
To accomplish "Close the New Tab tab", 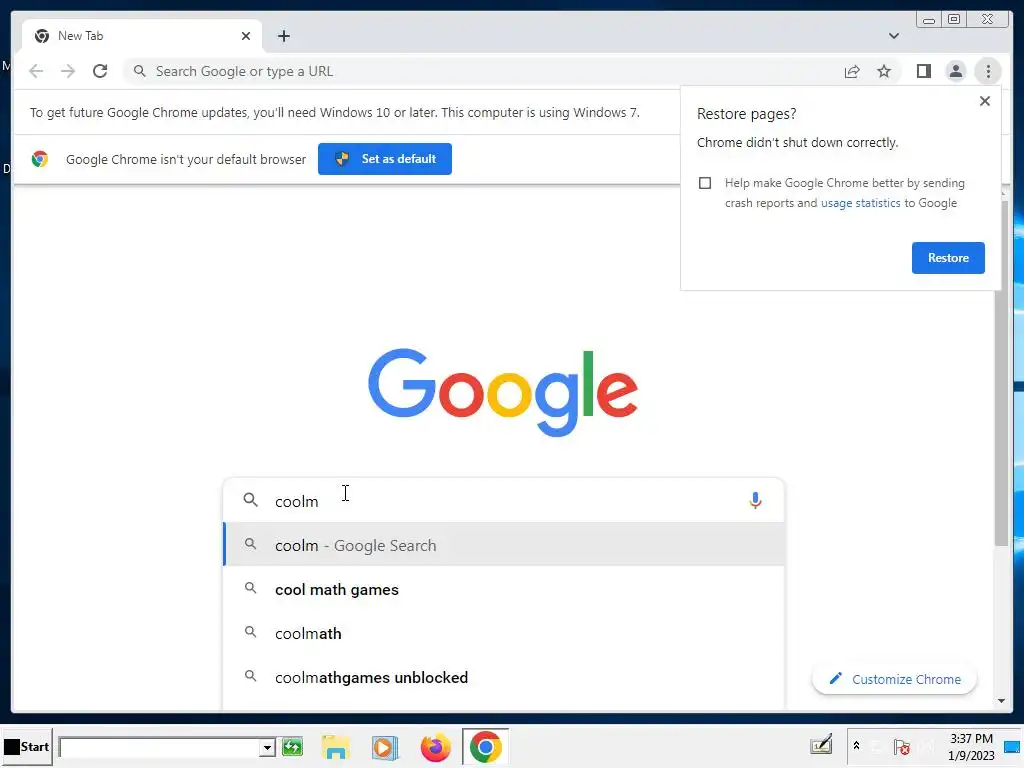I will (246, 36).
